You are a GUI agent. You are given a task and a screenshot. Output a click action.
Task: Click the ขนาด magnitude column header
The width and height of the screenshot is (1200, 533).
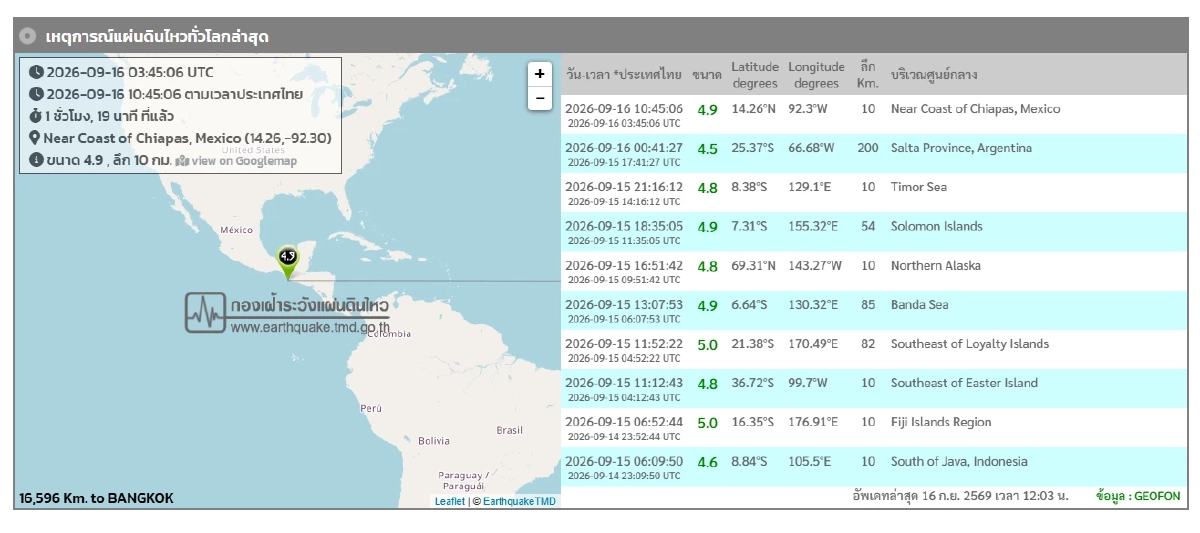(x=707, y=75)
